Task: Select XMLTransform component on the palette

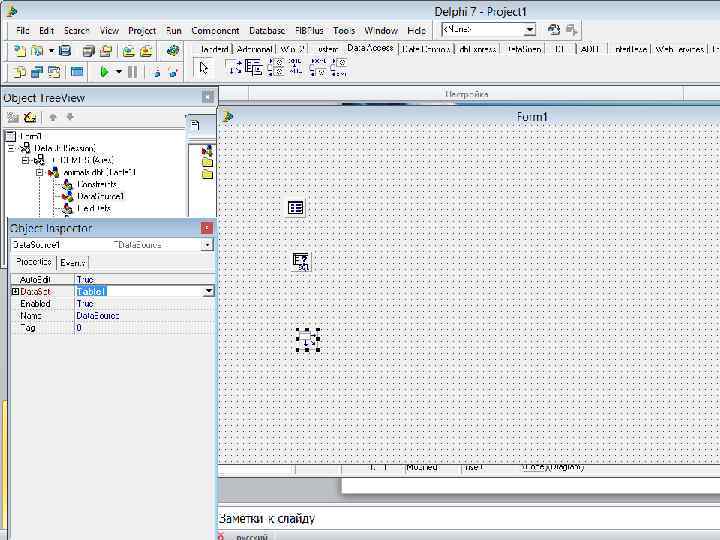Action: point(296,68)
